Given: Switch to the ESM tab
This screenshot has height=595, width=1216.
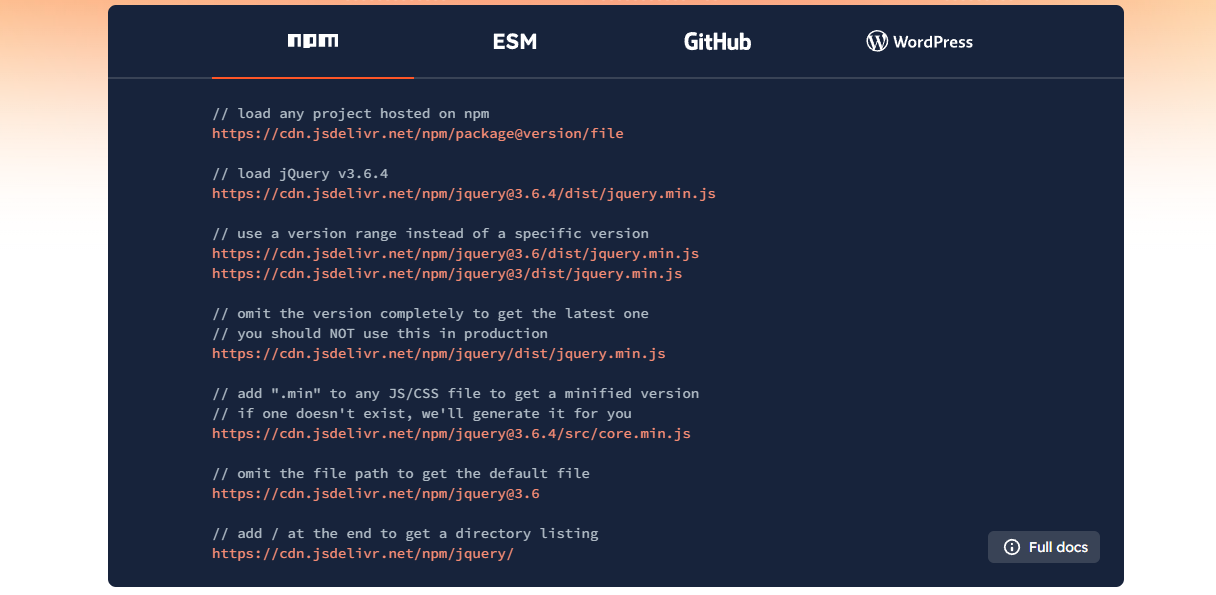Looking at the screenshot, I should click(x=515, y=41).
